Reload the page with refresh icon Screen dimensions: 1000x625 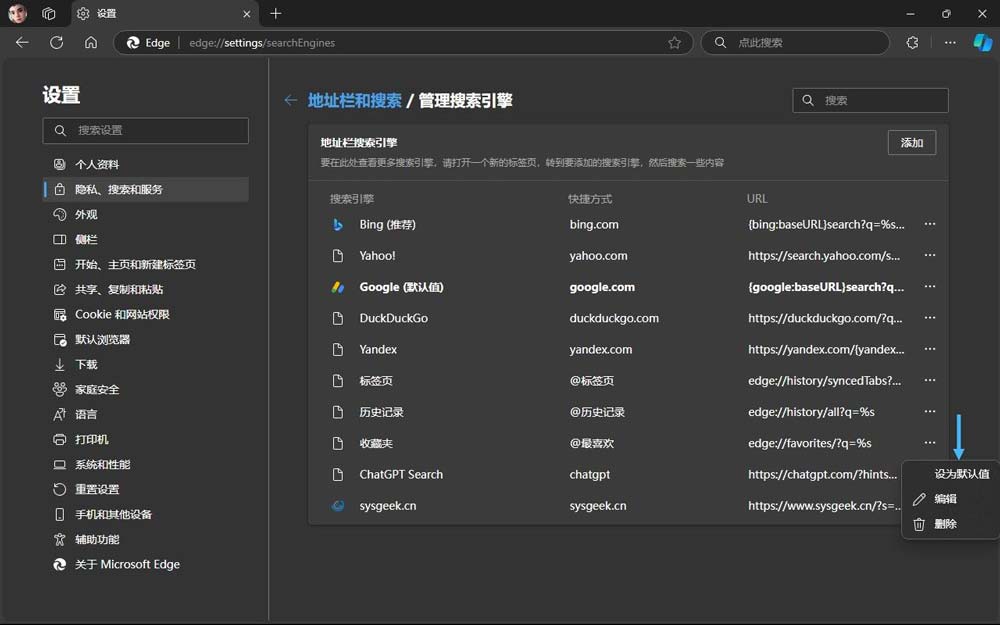(57, 43)
